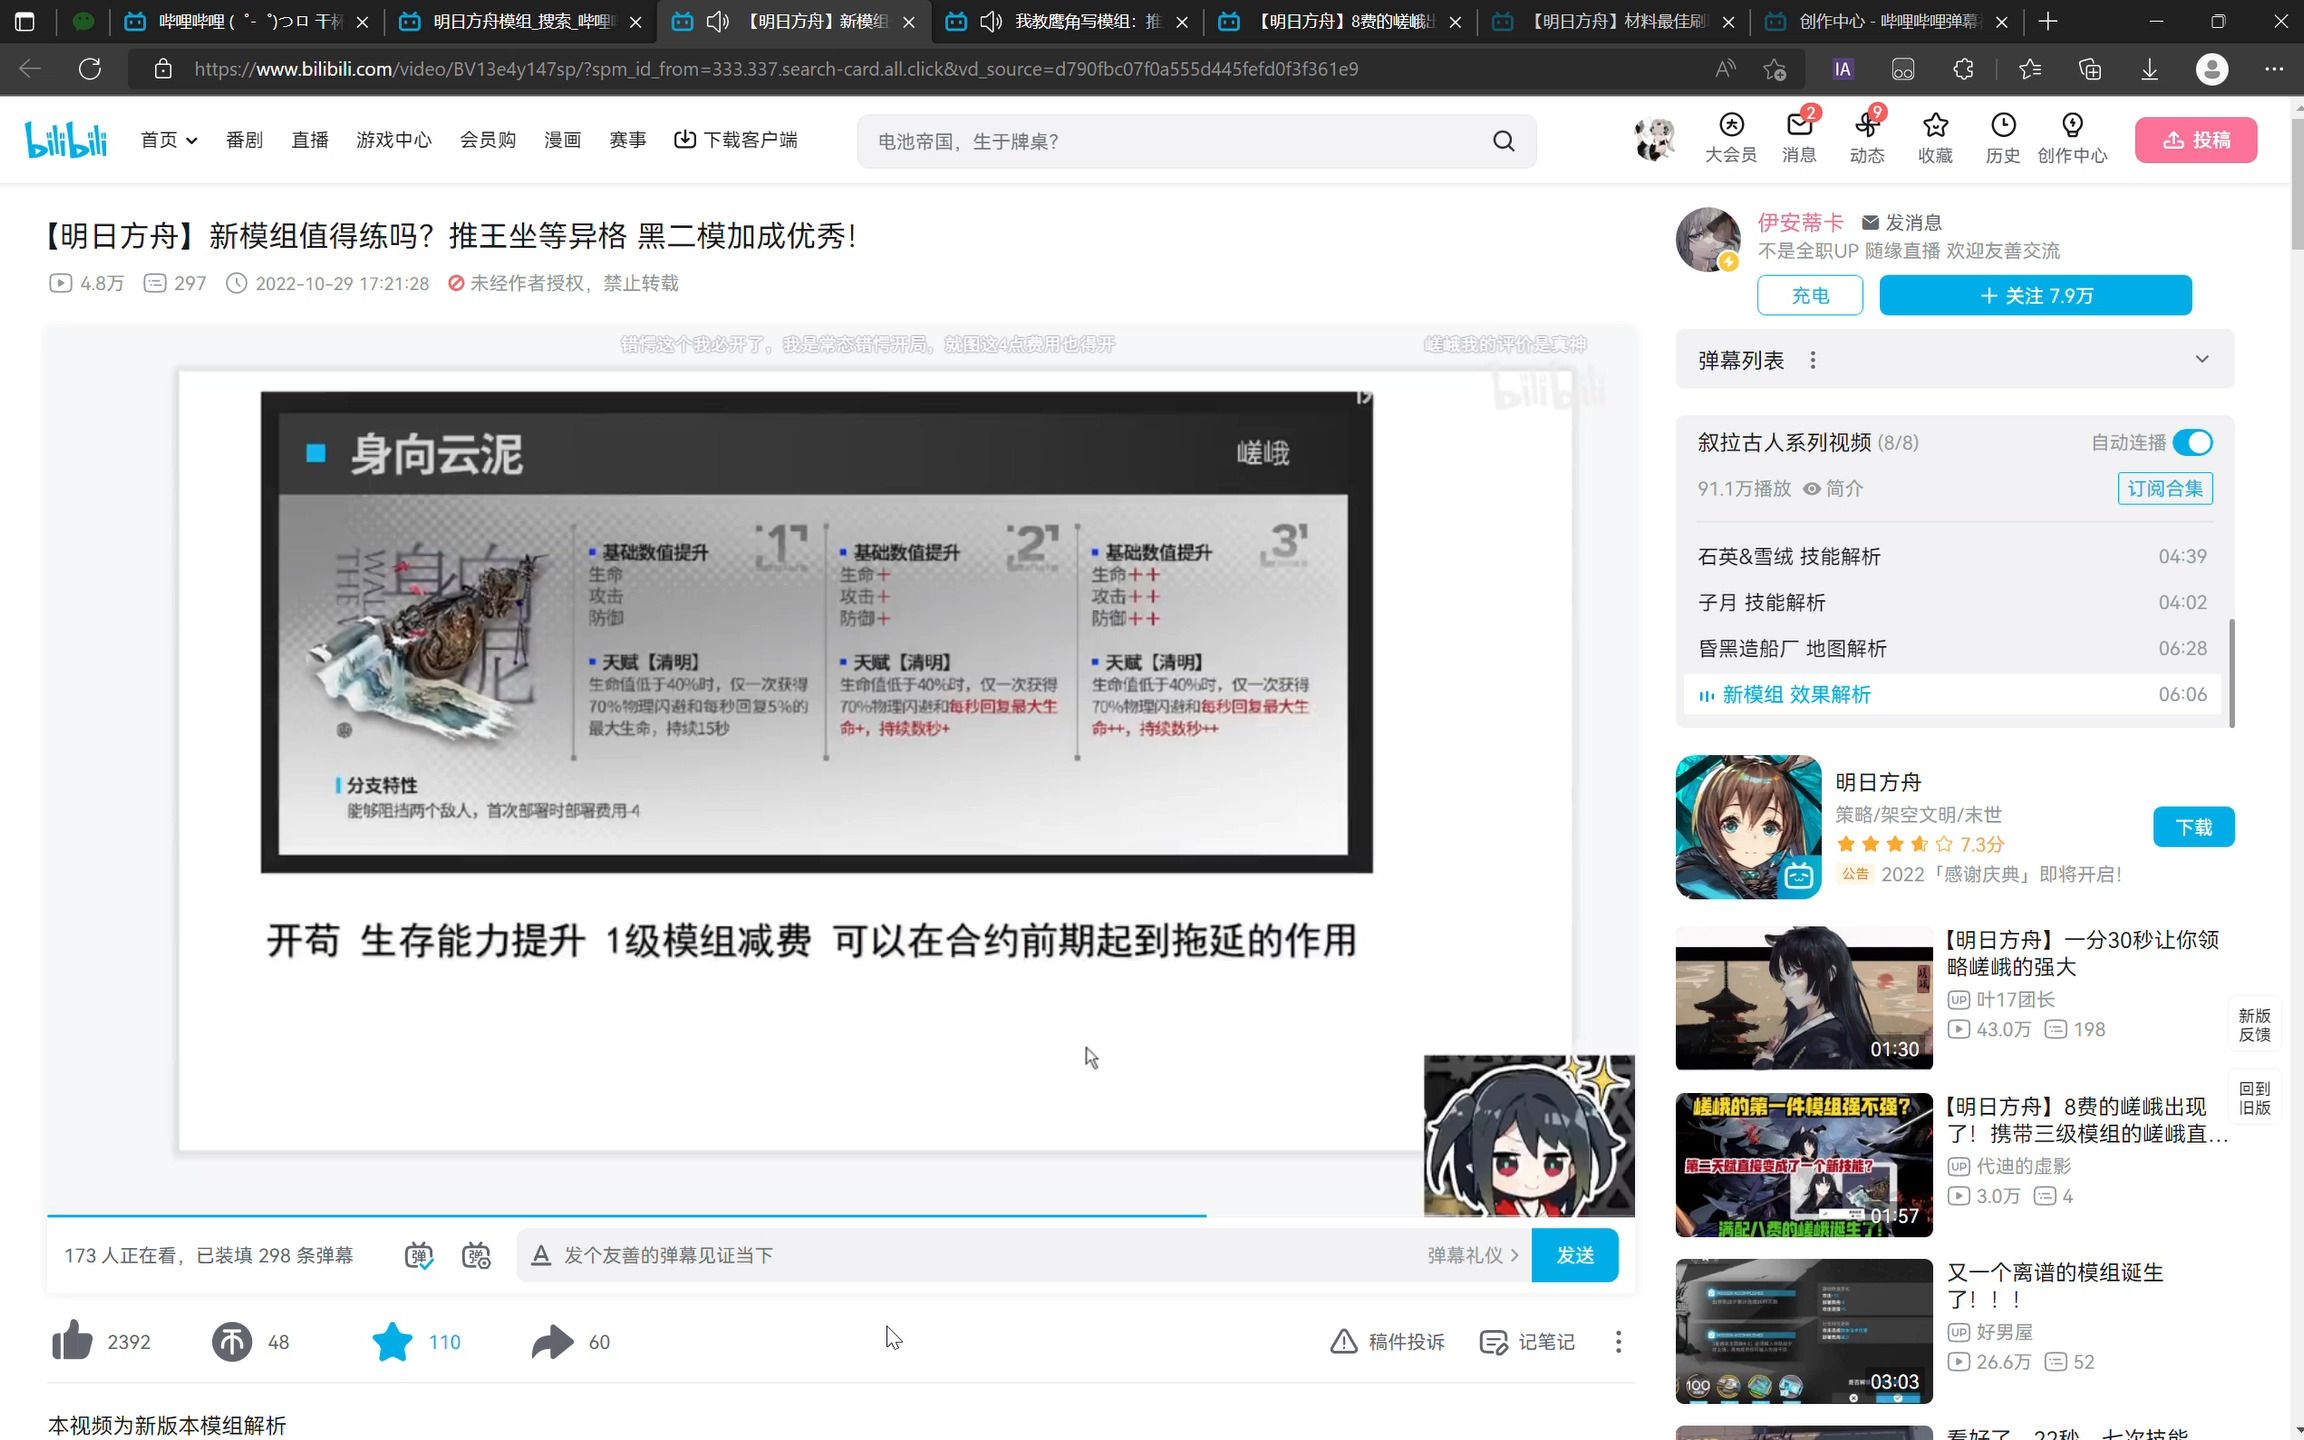The image size is (2304, 1440).
Task: Open the more options dots below video
Action: [x=1618, y=1341]
